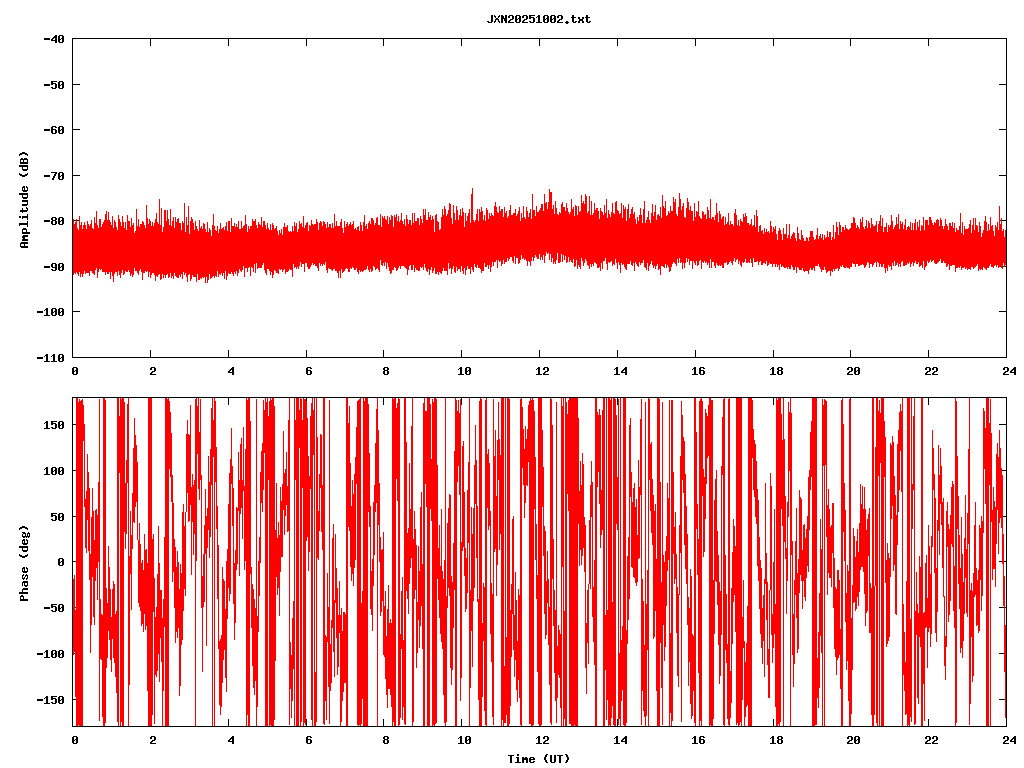Click the plot title JXN20251002.txt
The height and width of the screenshot is (768, 1024).
pyautogui.click(x=538, y=19)
